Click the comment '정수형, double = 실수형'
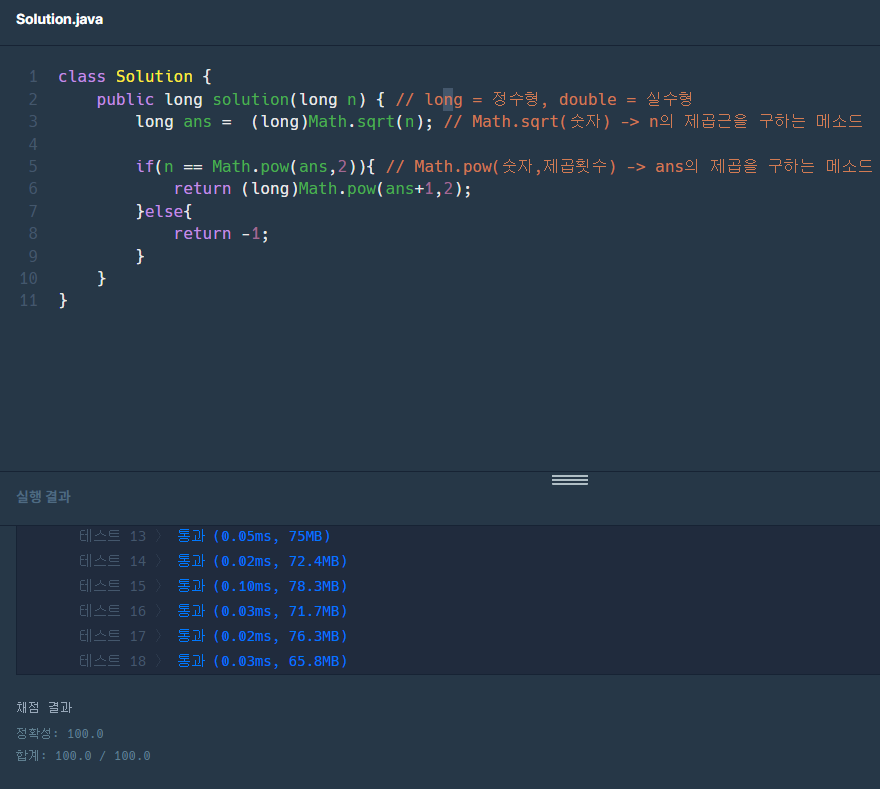This screenshot has height=789, width=880. click(x=592, y=99)
